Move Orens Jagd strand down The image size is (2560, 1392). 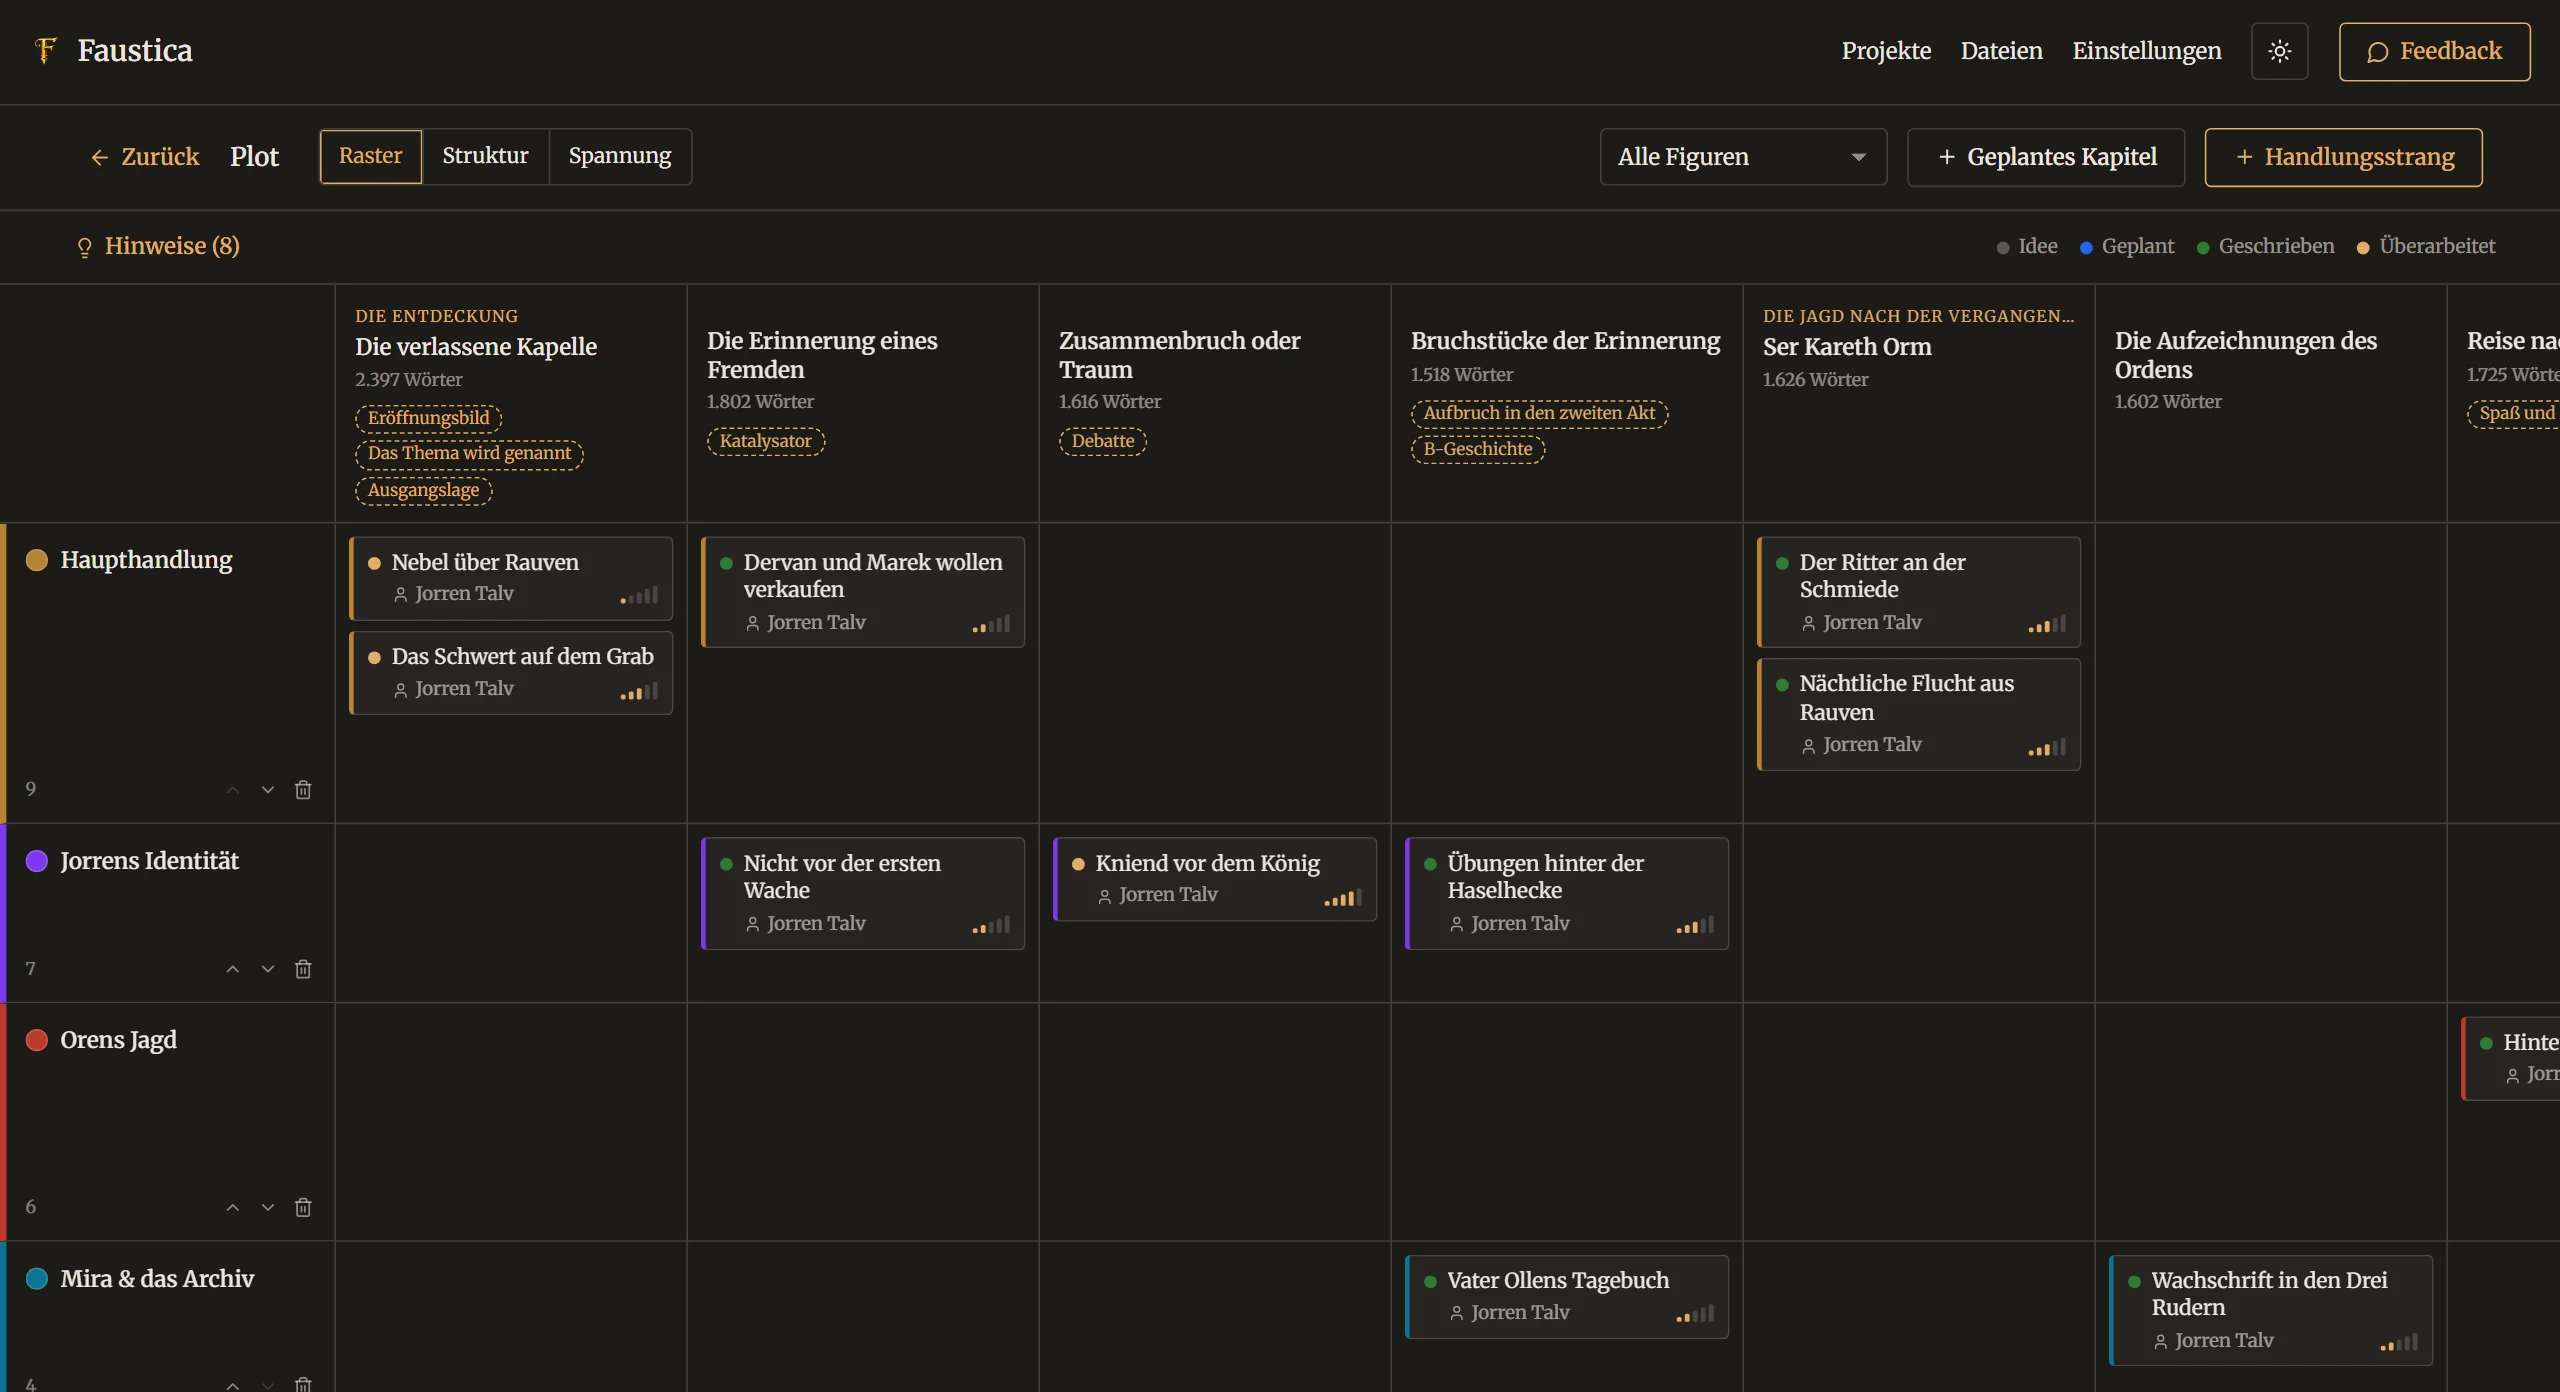coord(268,1207)
